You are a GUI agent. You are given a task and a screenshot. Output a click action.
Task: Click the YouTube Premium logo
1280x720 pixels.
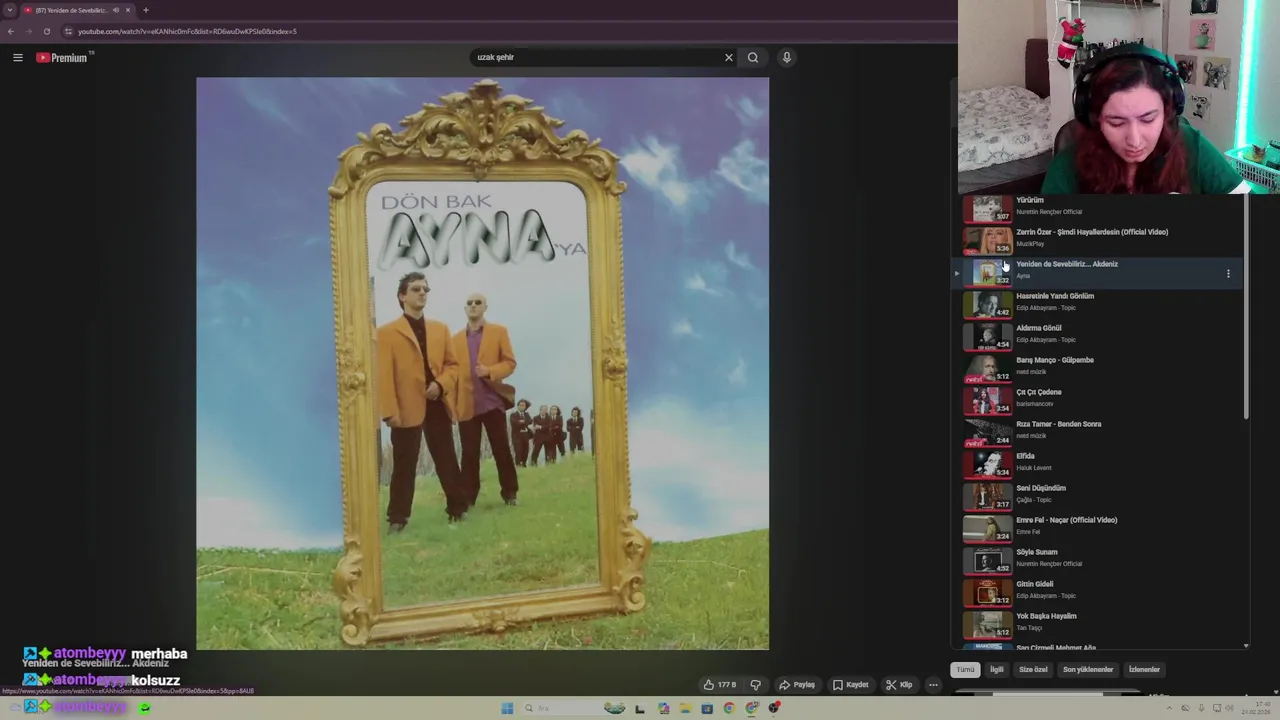(62, 58)
